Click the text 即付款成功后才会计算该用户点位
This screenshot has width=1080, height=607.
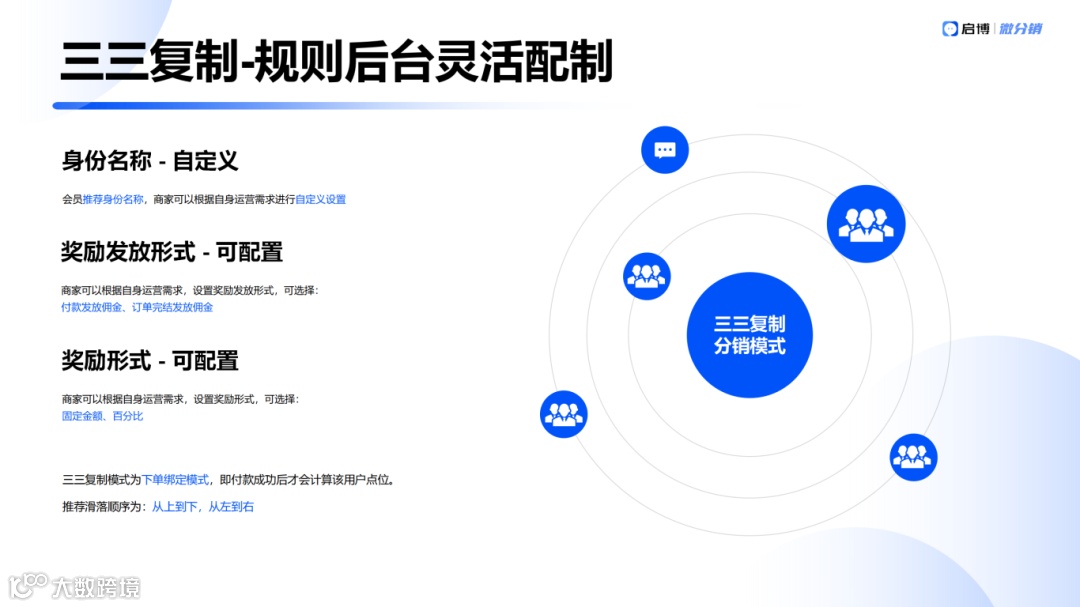pyautogui.click(x=305, y=480)
